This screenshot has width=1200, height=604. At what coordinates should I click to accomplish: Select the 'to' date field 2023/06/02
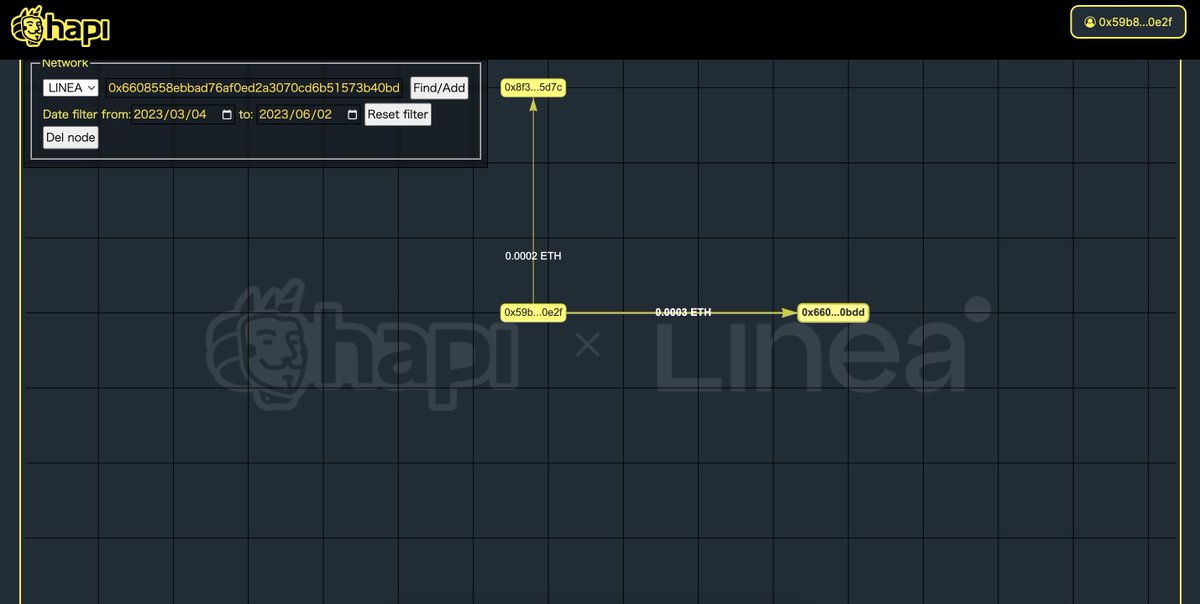click(x=309, y=115)
